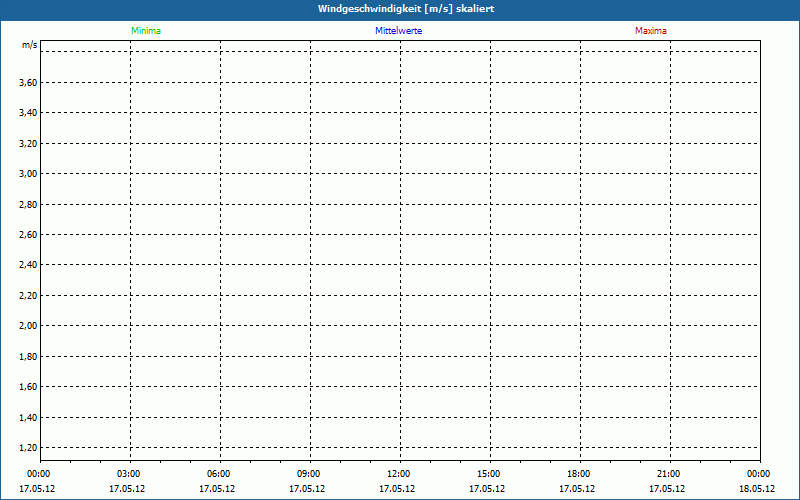The width and height of the screenshot is (800, 500).
Task: Click the m/s unit label on the y-axis
Action: (30, 45)
